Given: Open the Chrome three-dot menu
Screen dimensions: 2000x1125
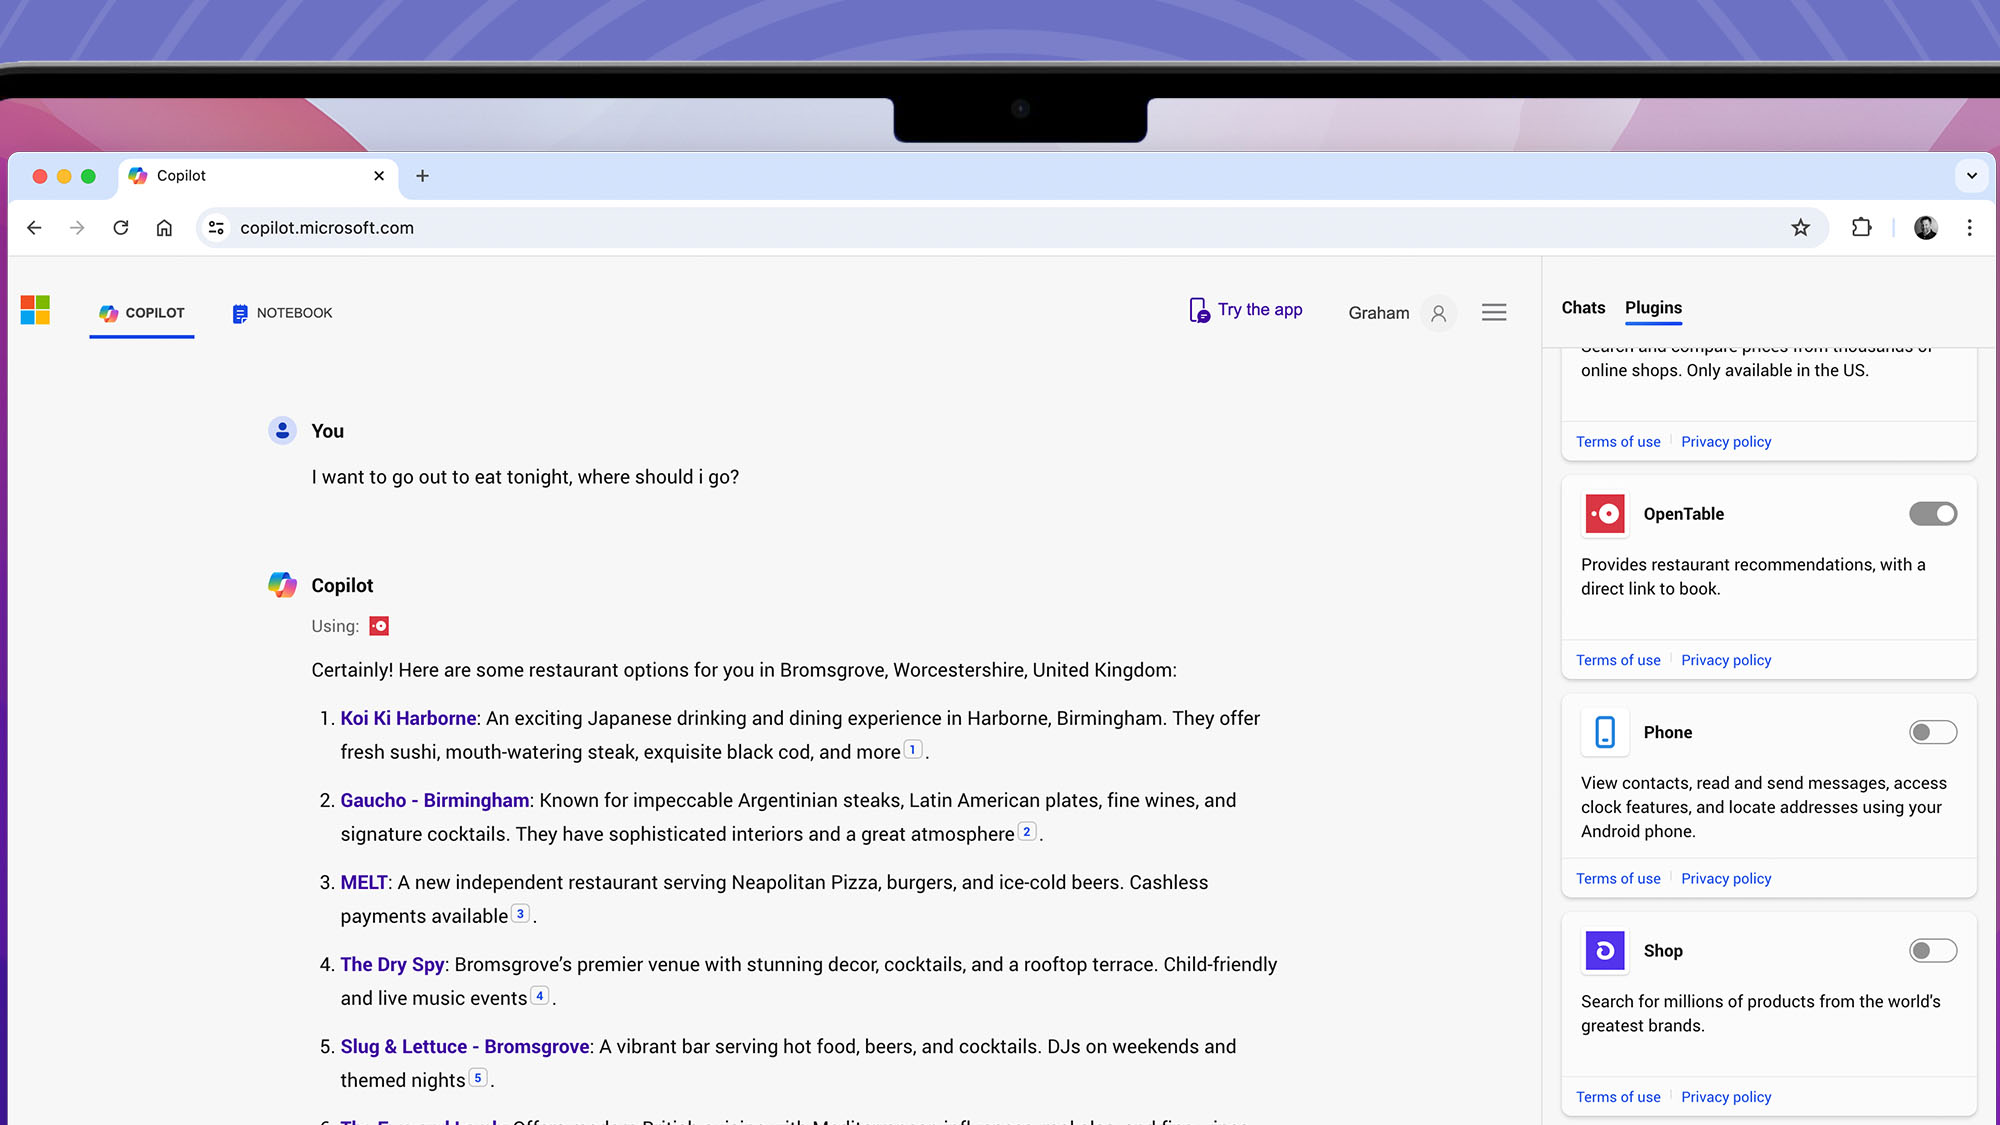Looking at the screenshot, I should [x=1969, y=228].
